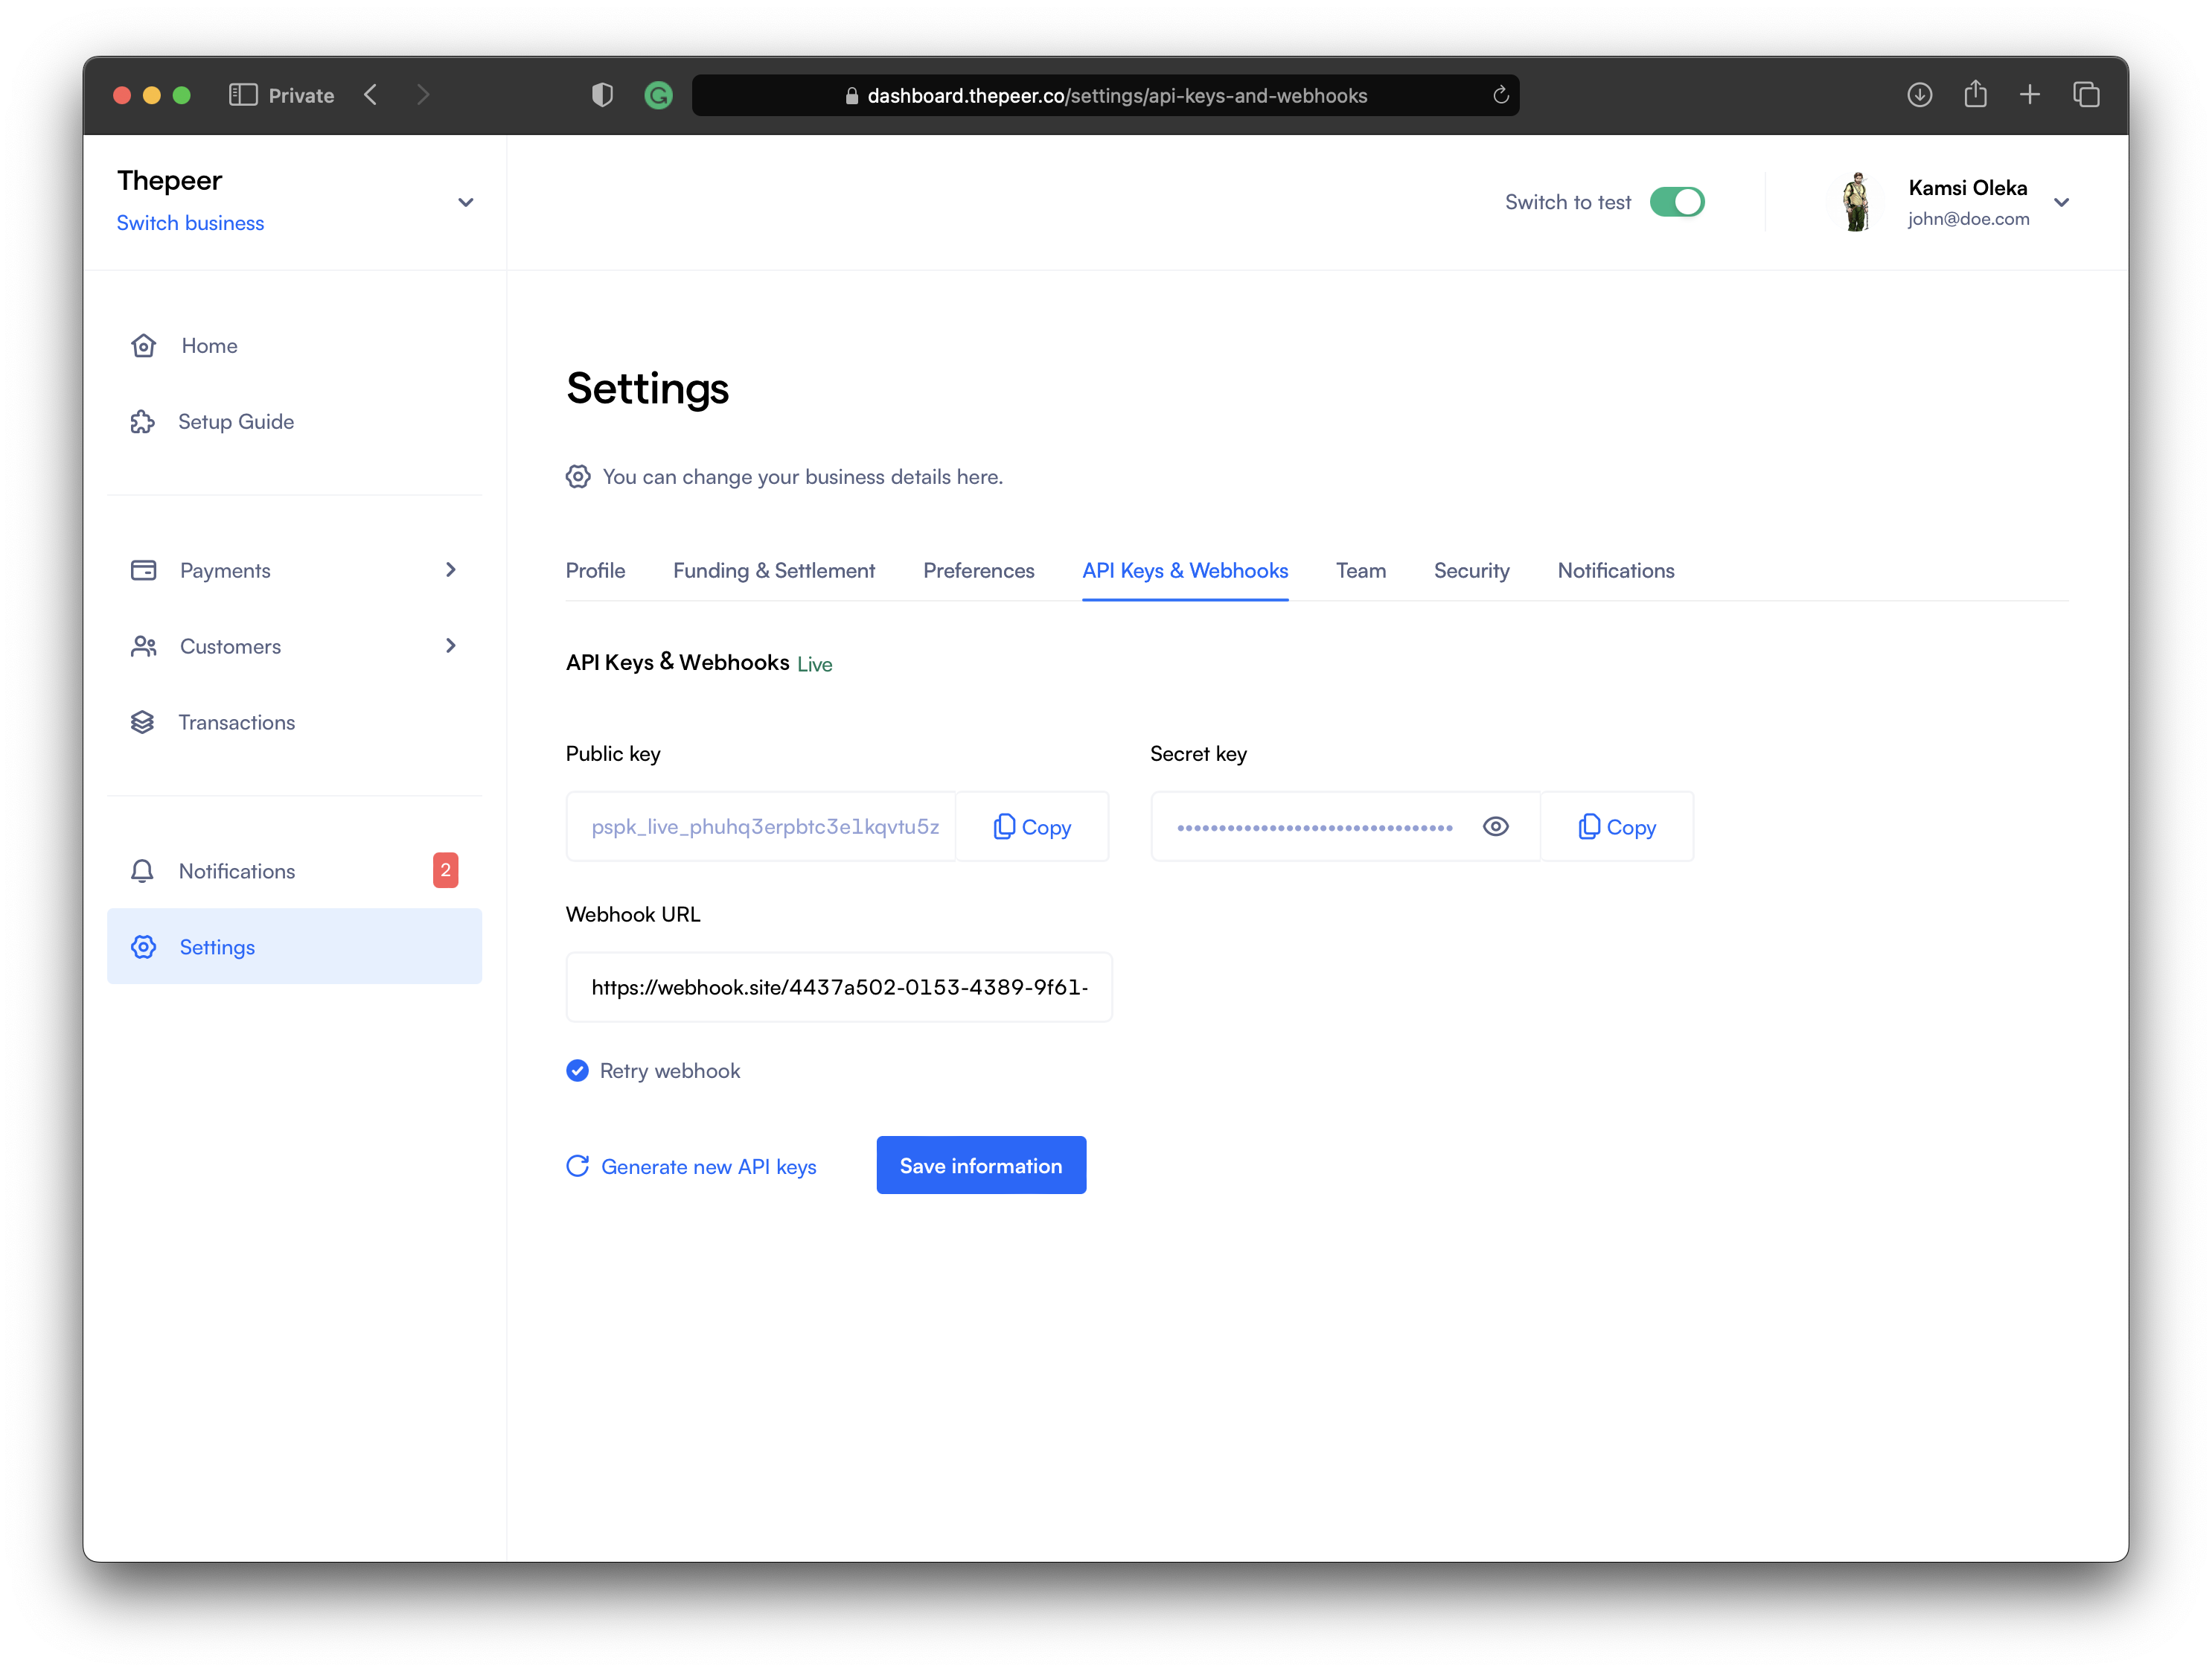2212x1672 pixels.
Task: Copy the secret key
Action: 1617,826
